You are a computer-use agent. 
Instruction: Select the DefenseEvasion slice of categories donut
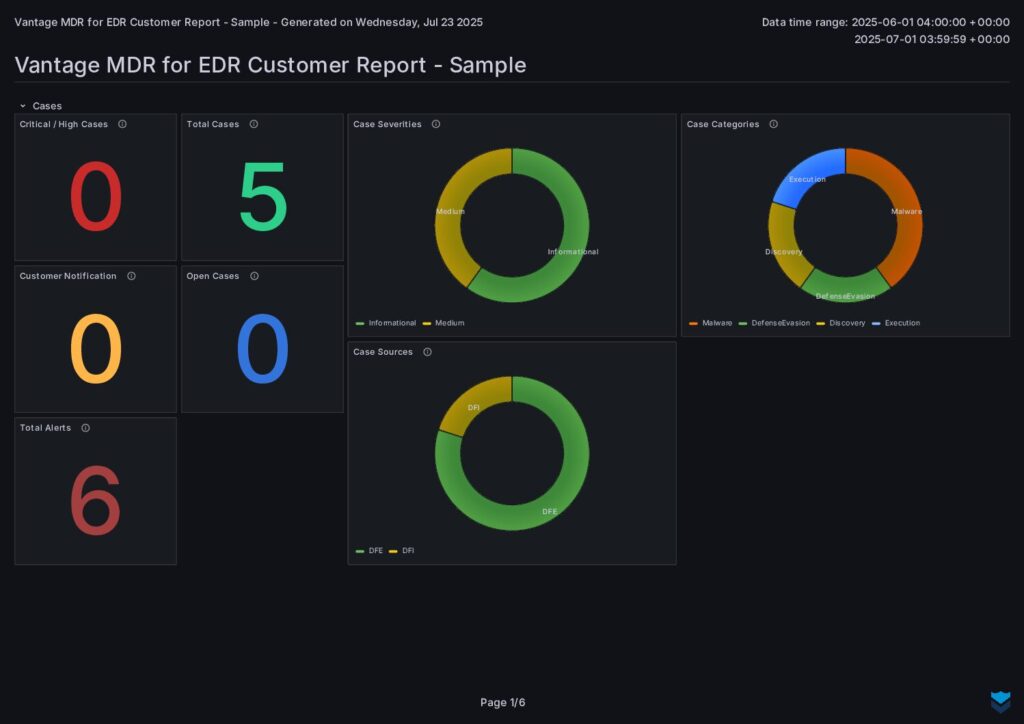coord(845,289)
